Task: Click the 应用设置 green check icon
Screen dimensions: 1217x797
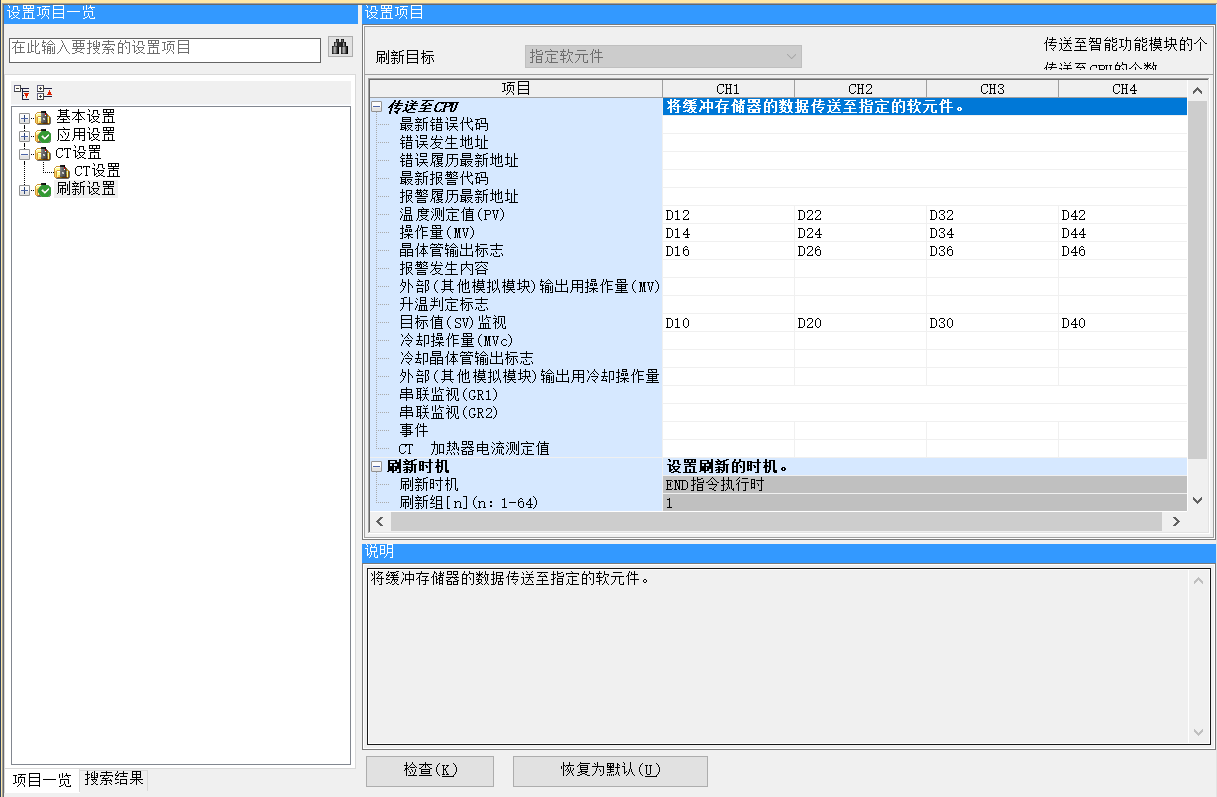Action: point(43,135)
